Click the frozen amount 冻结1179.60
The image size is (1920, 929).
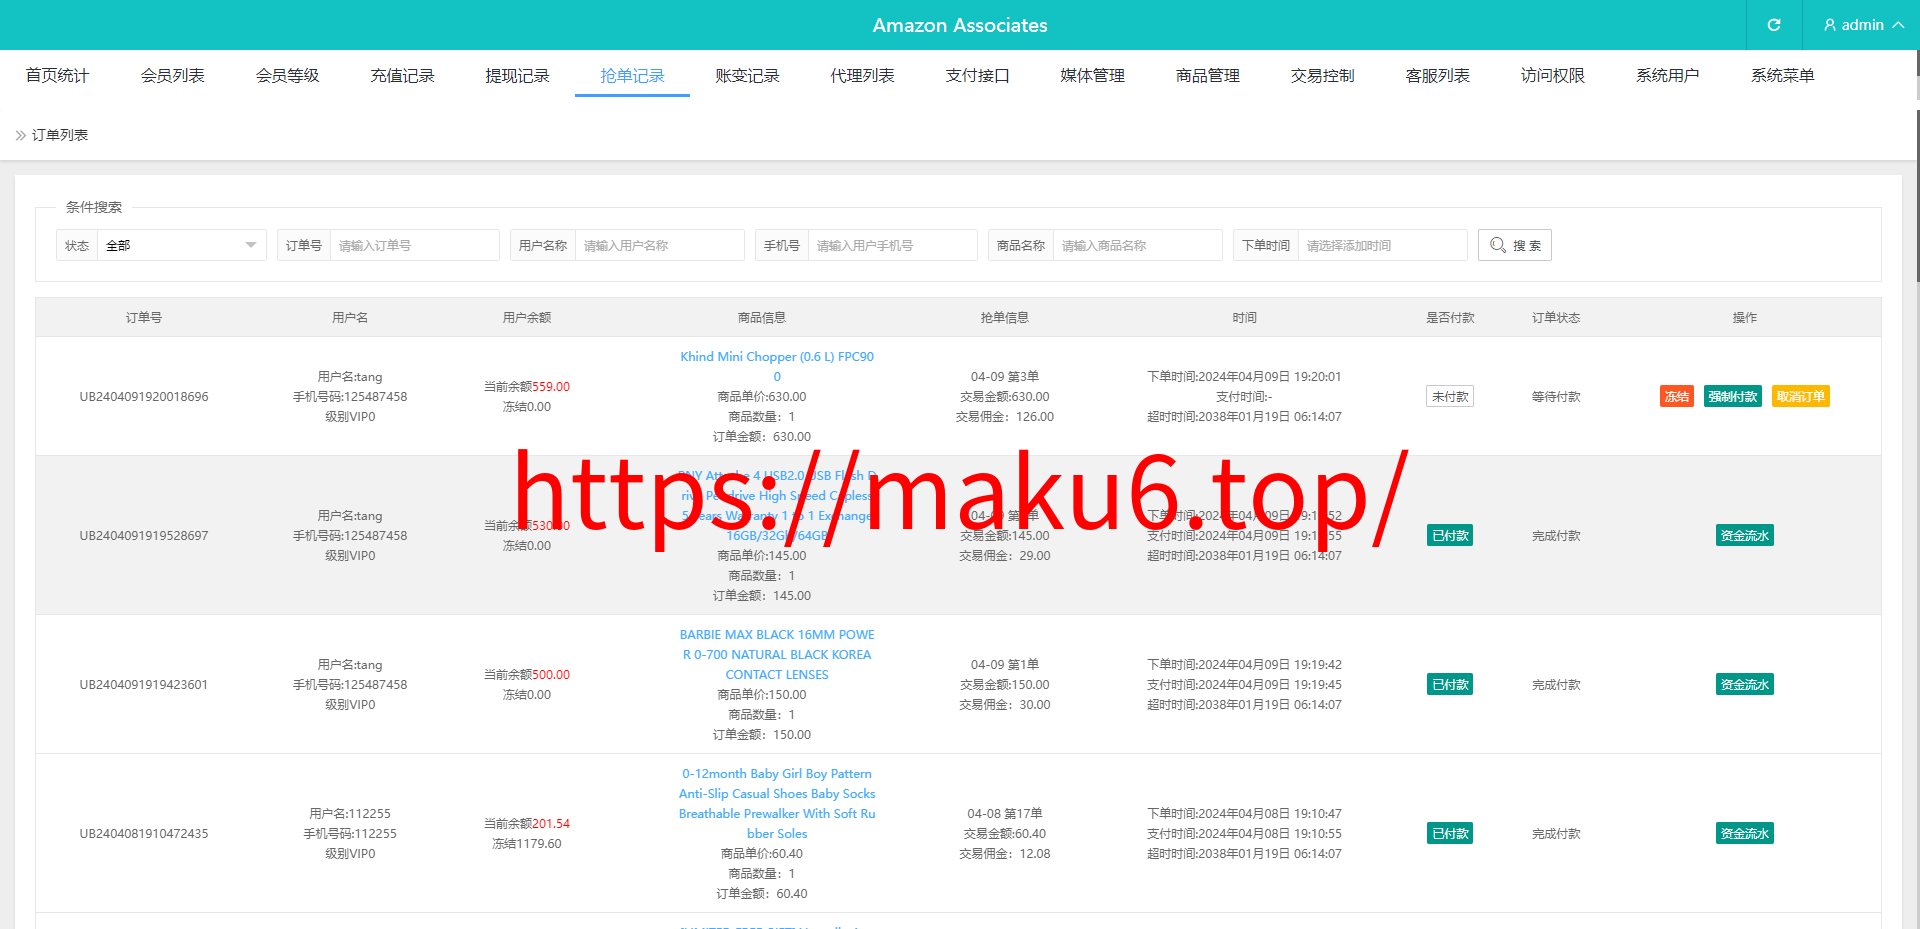coord(527,844)
